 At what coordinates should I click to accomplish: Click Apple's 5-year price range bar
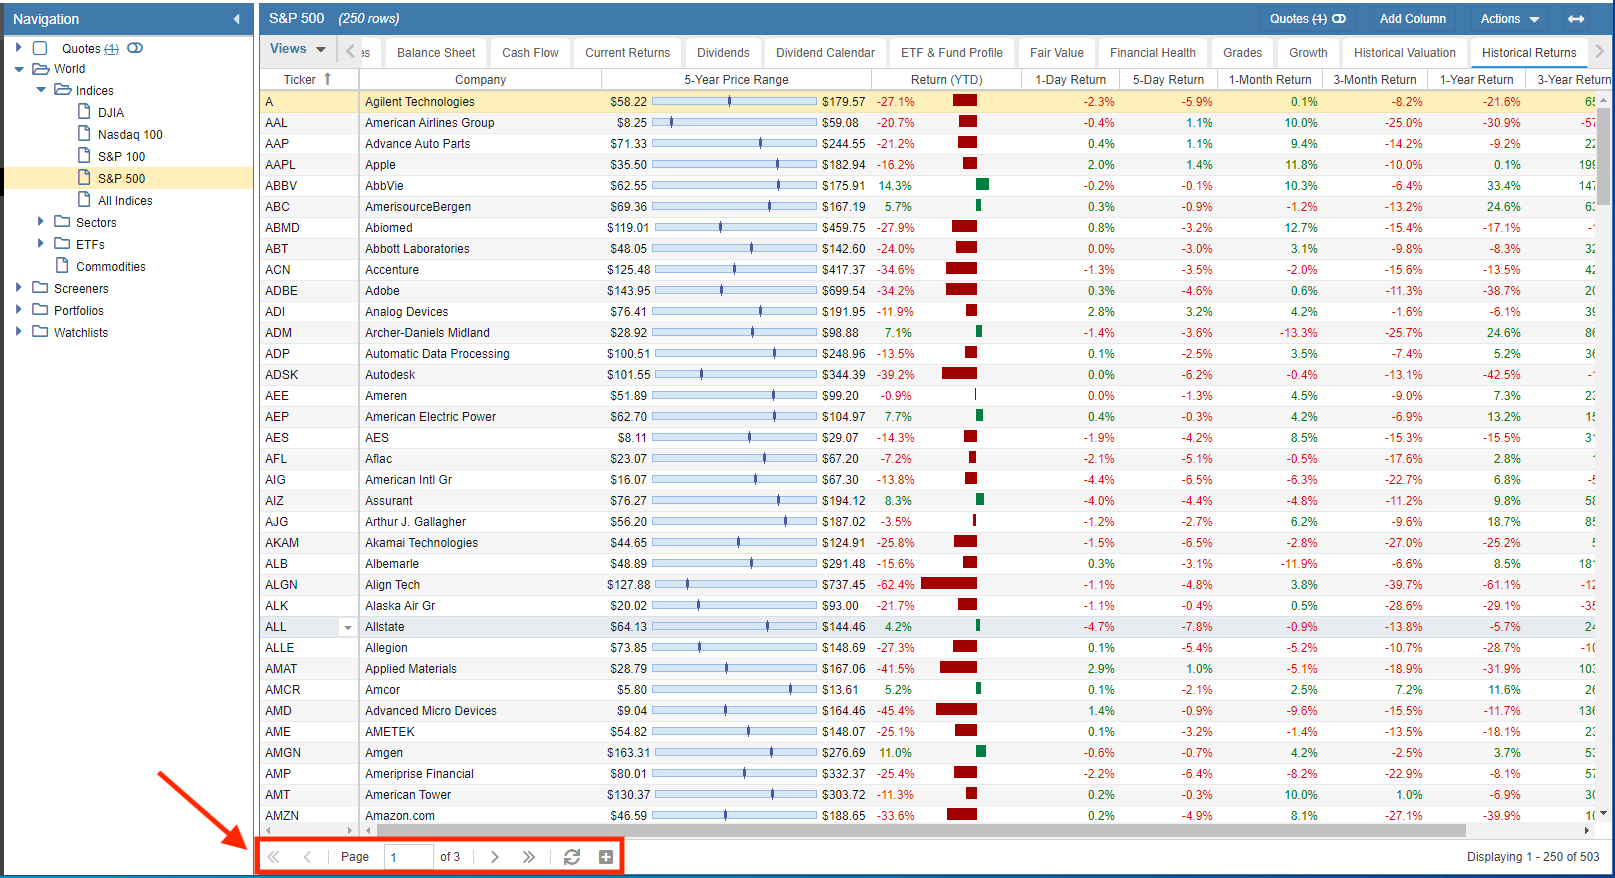734,164
